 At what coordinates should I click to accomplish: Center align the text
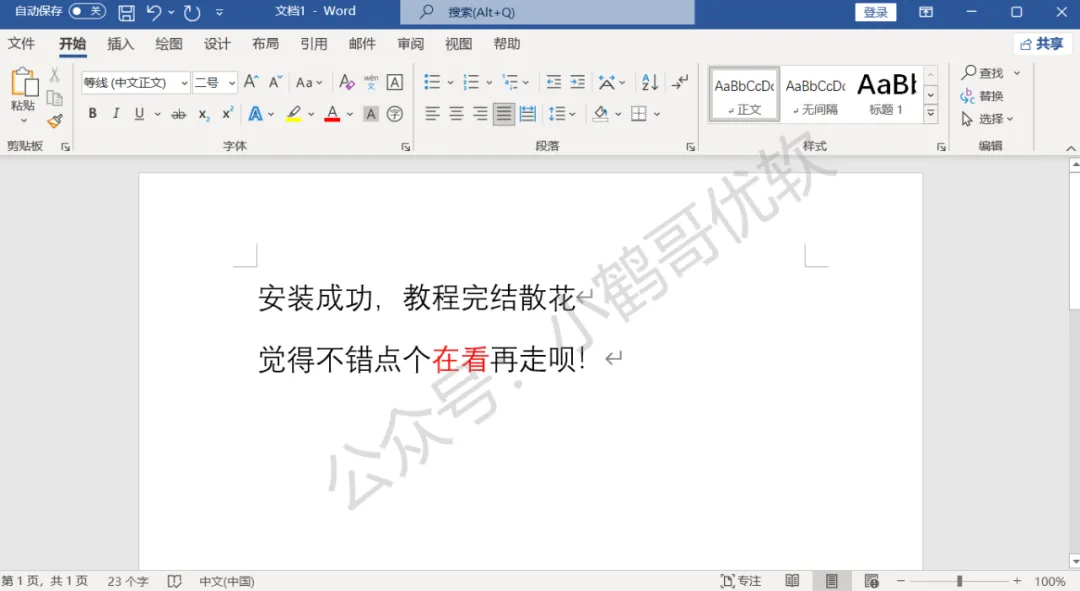click(x=456, y=114)
